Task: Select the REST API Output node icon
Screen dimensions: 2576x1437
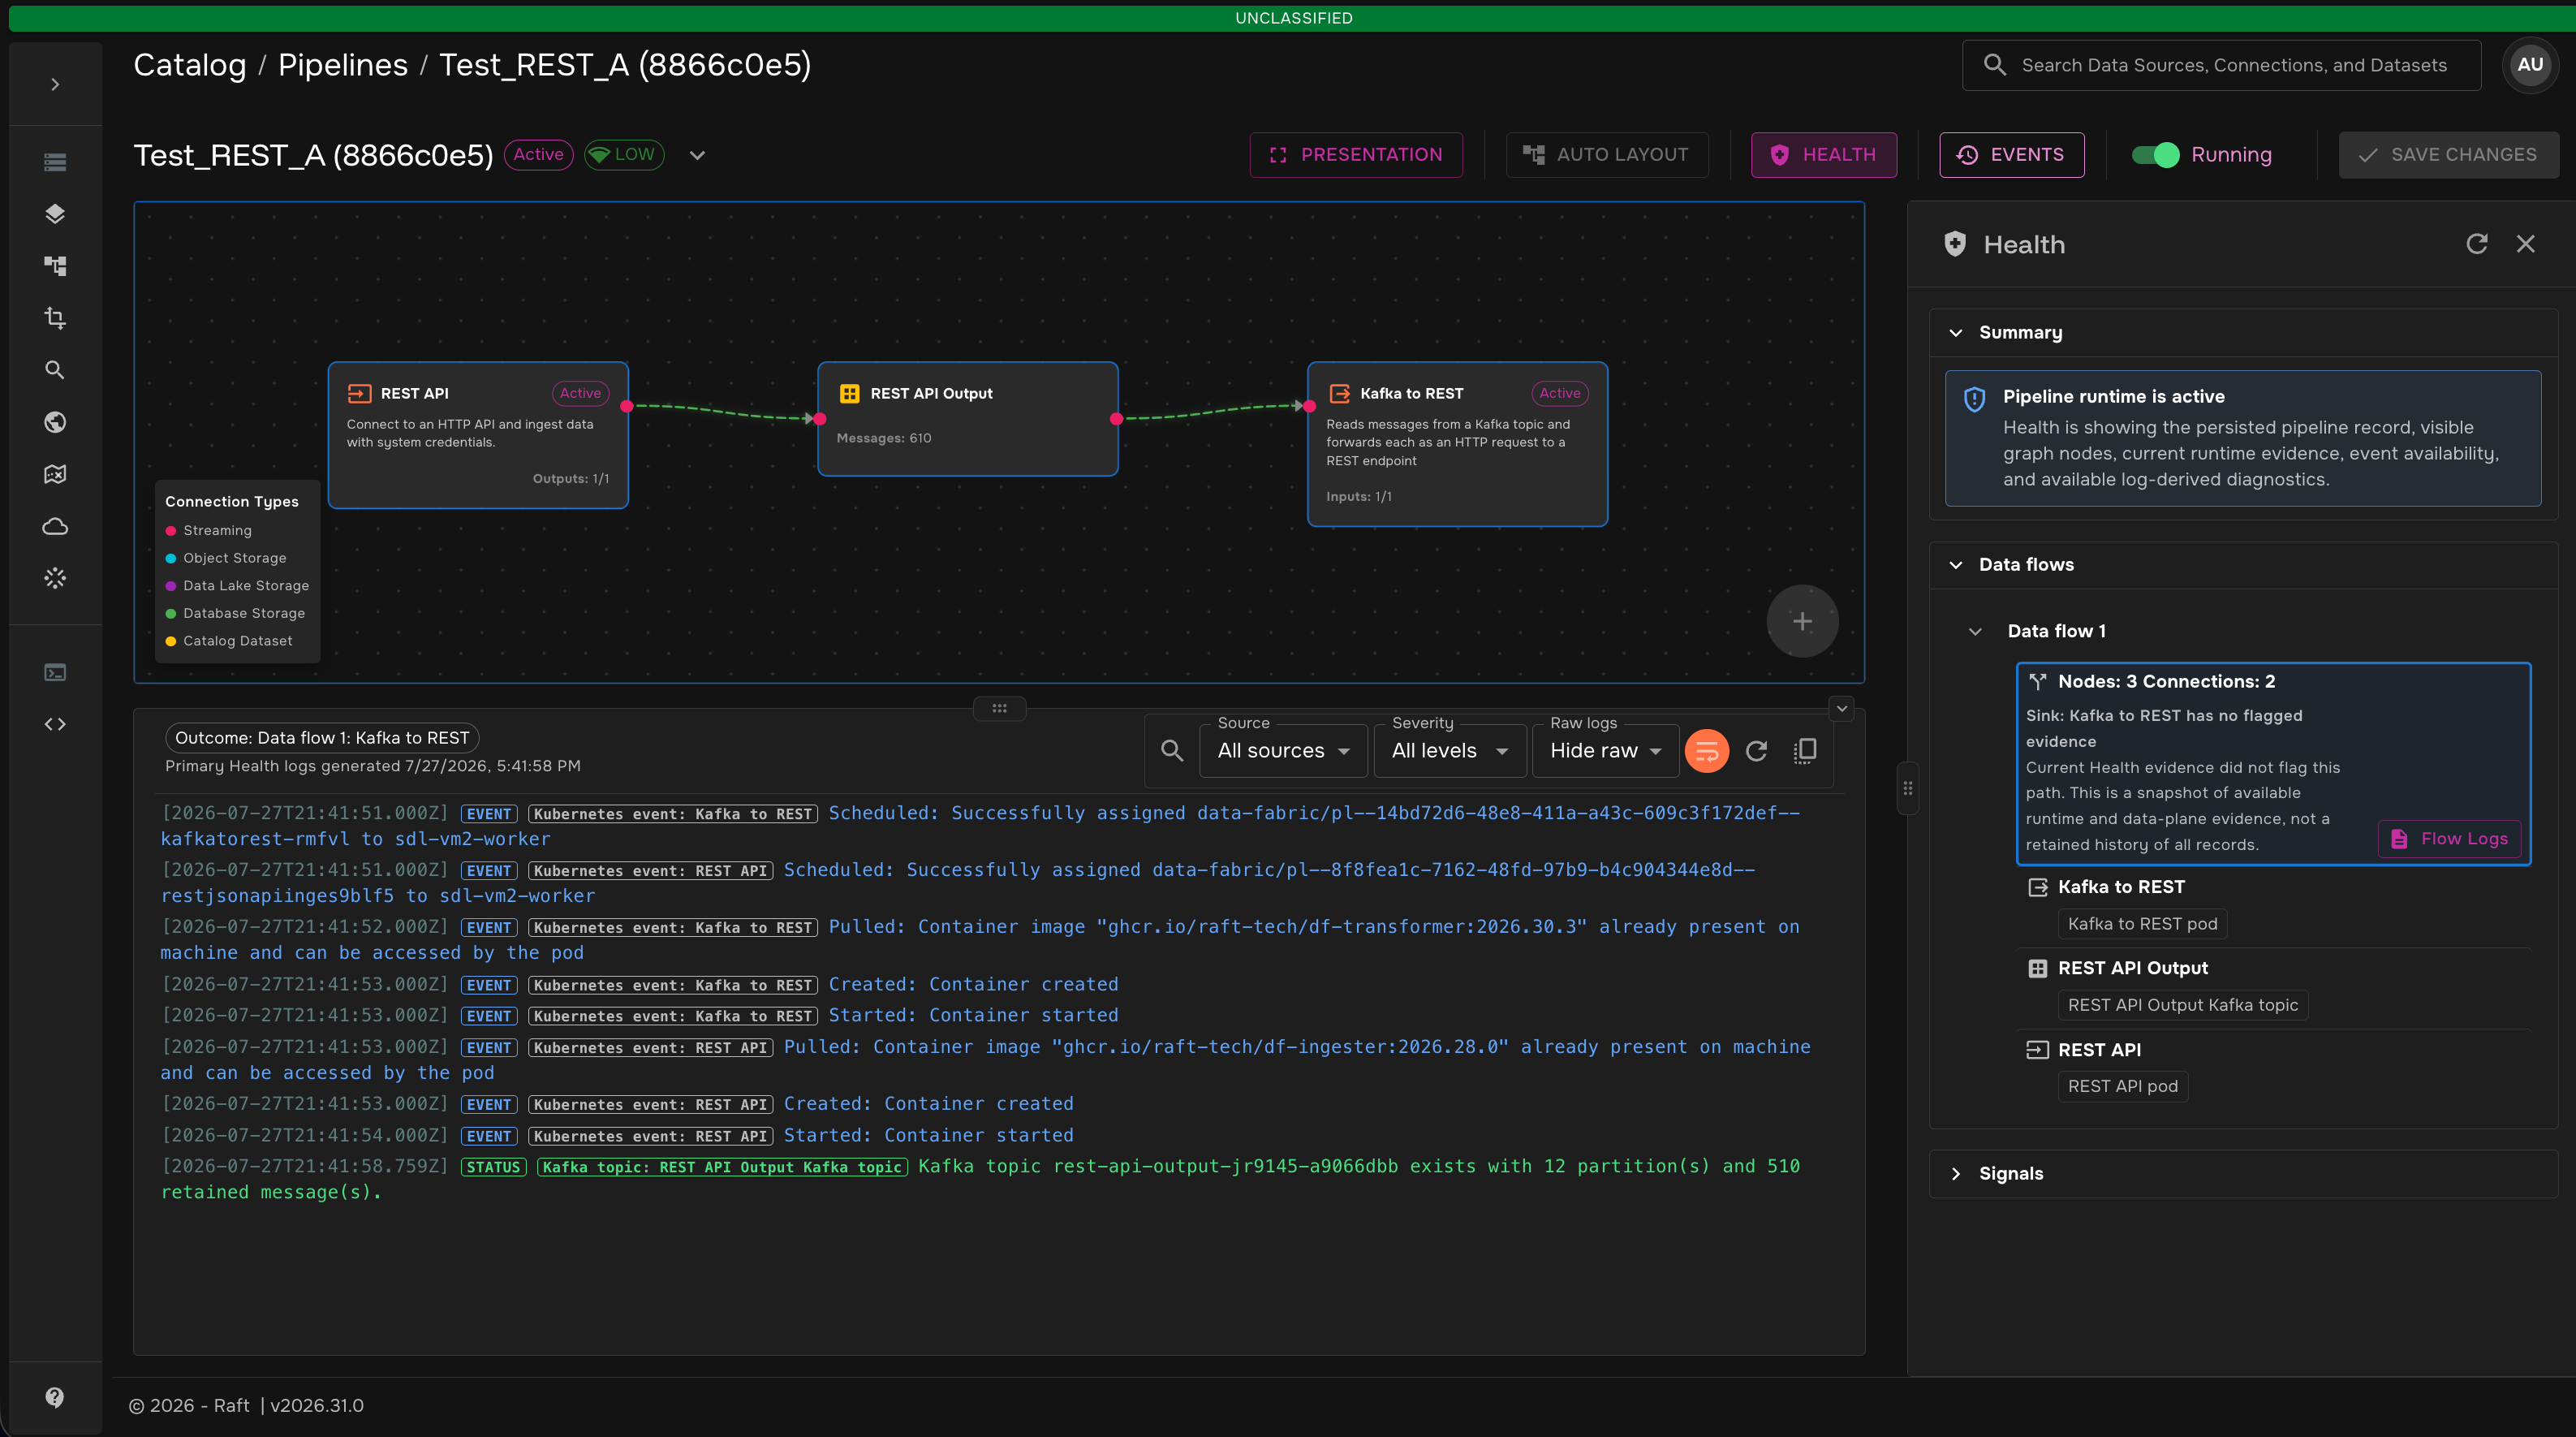Action: point(849,393)
